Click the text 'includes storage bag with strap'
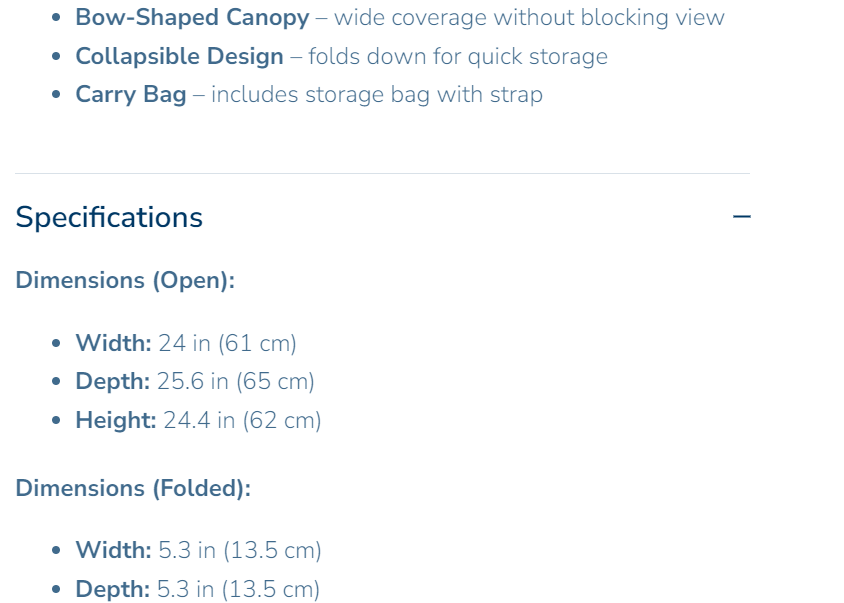Viewport: 844px width, 603px height. 377,94
